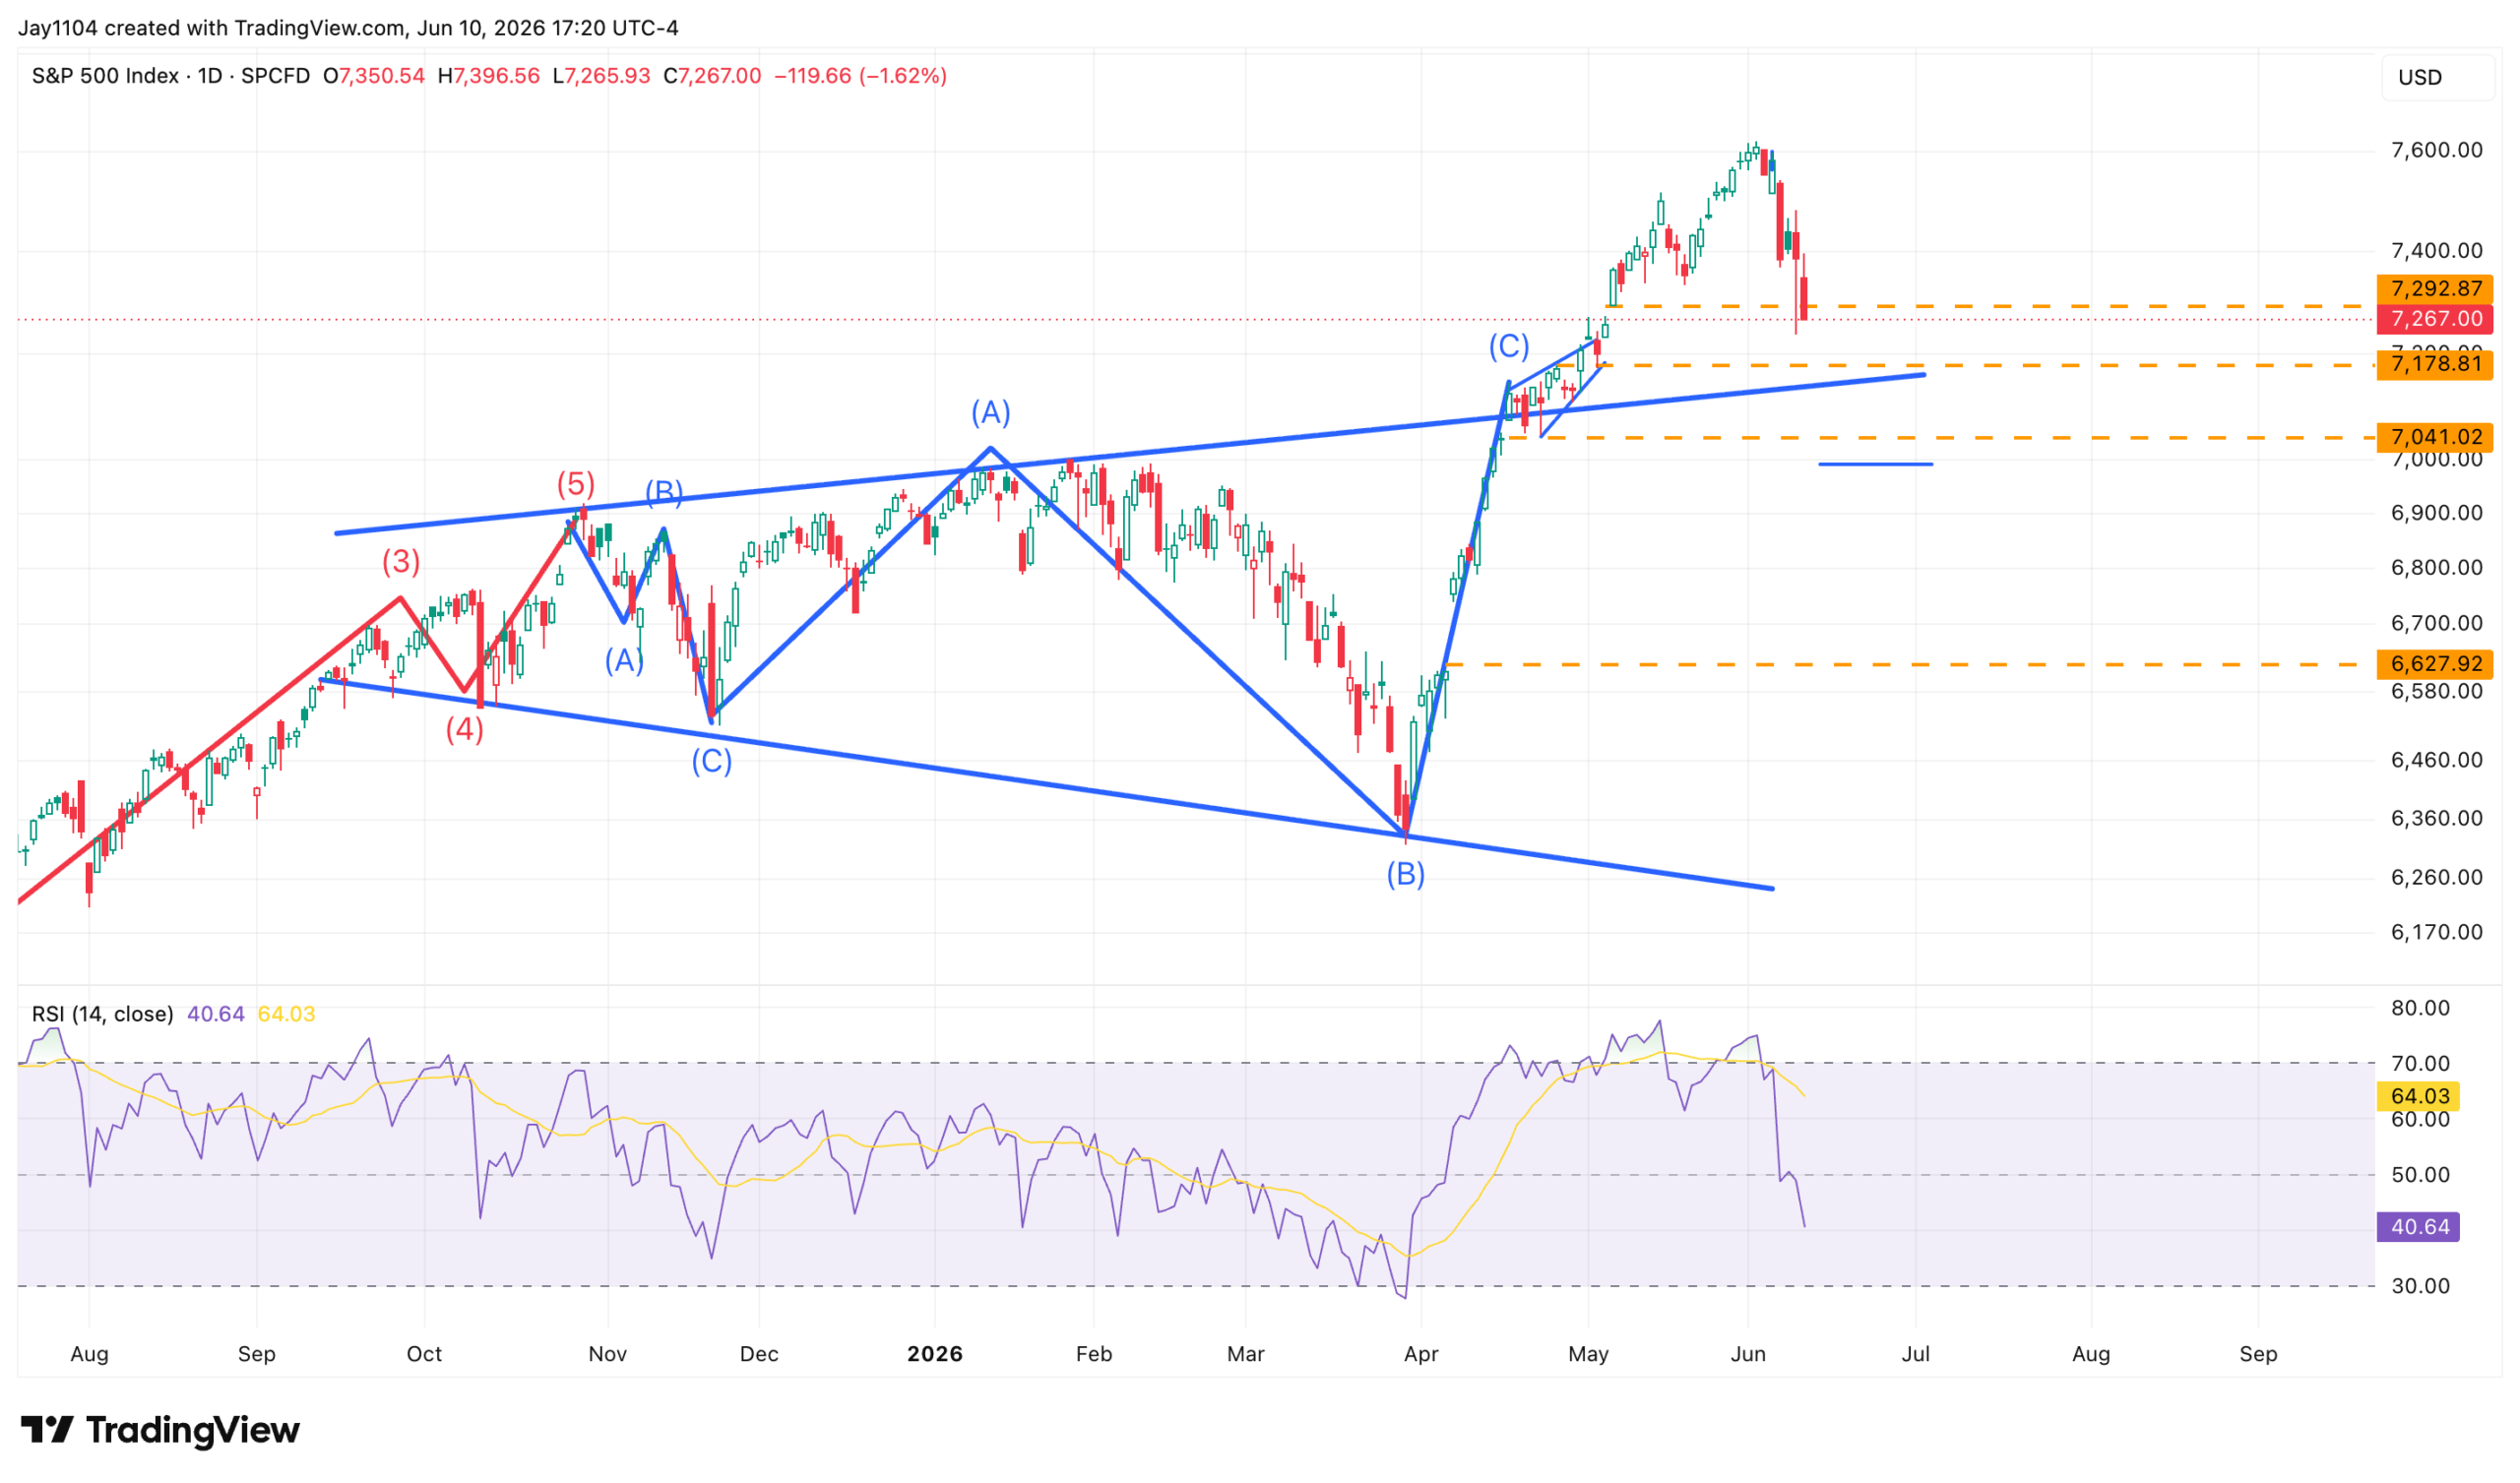Click the 6,170.00 price axis label

point(2436,932)
